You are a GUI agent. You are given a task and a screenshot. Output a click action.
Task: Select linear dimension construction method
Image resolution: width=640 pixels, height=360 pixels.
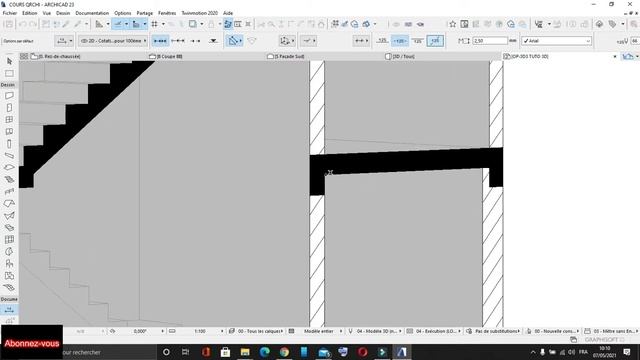pyautogui.click(x=160, y=41)
